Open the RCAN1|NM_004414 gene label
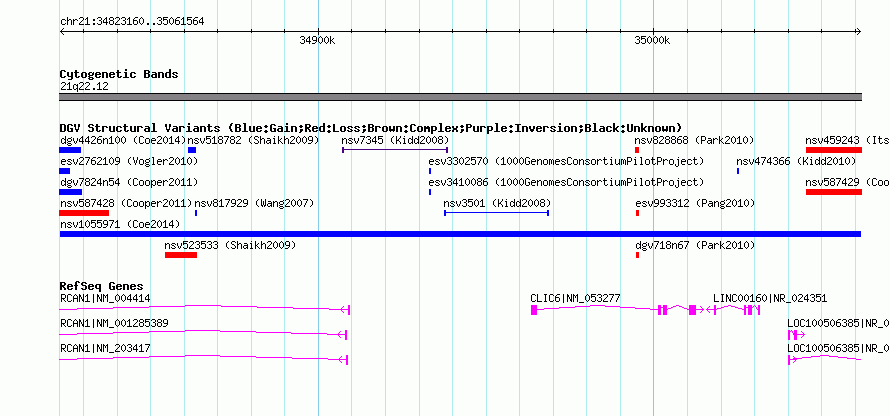890x416 pixels. pos(105,298)
